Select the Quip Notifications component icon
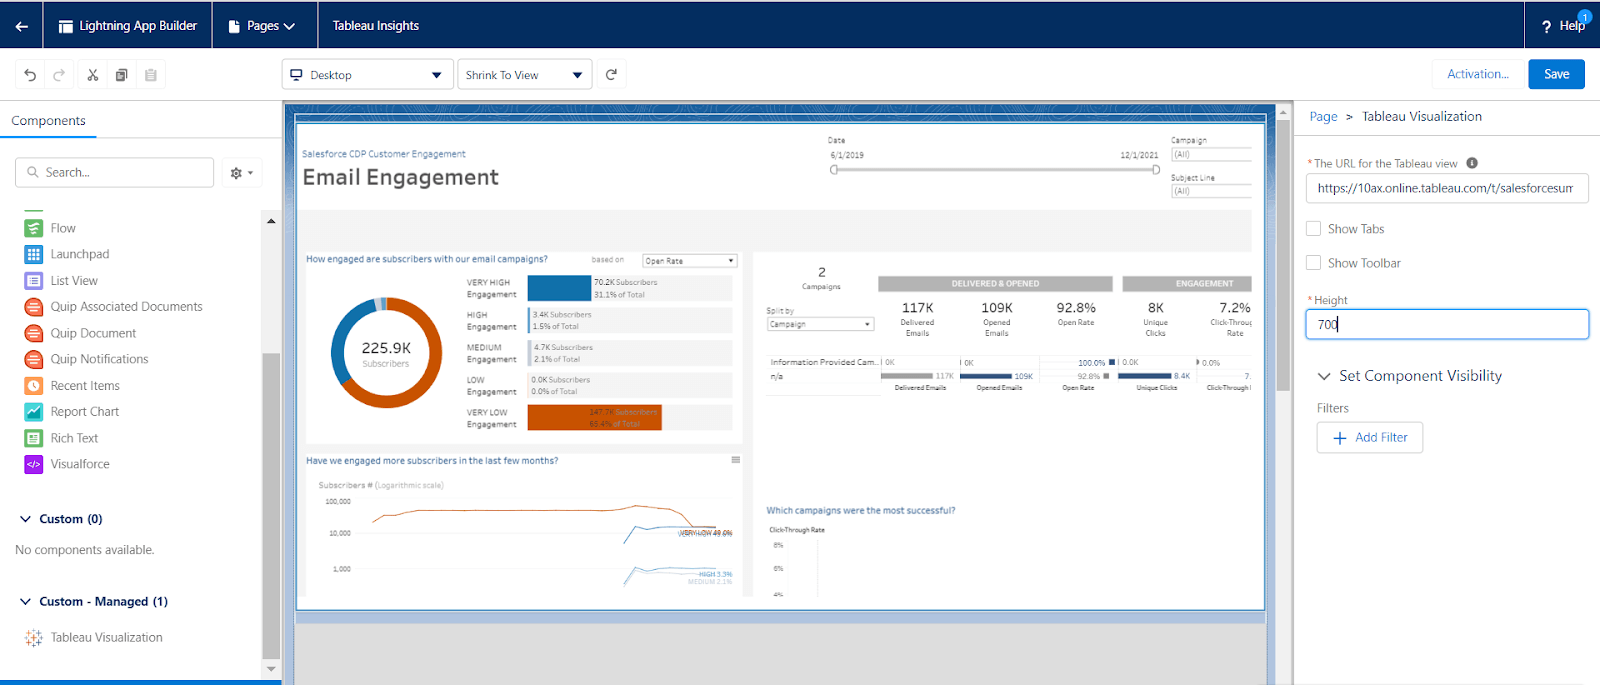Viewport: 1600px width, 685px height. (x=34, y=359)
